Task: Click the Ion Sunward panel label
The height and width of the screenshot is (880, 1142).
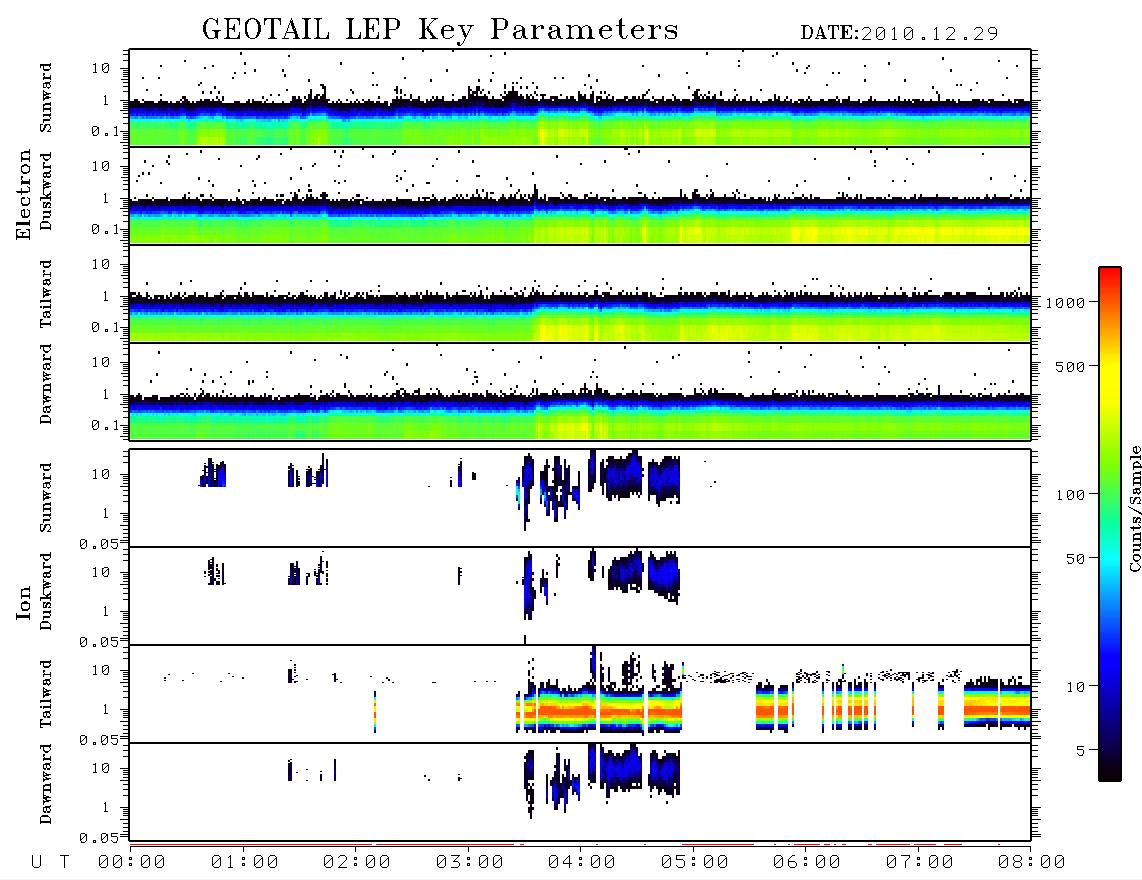Action: coord(46,498)
